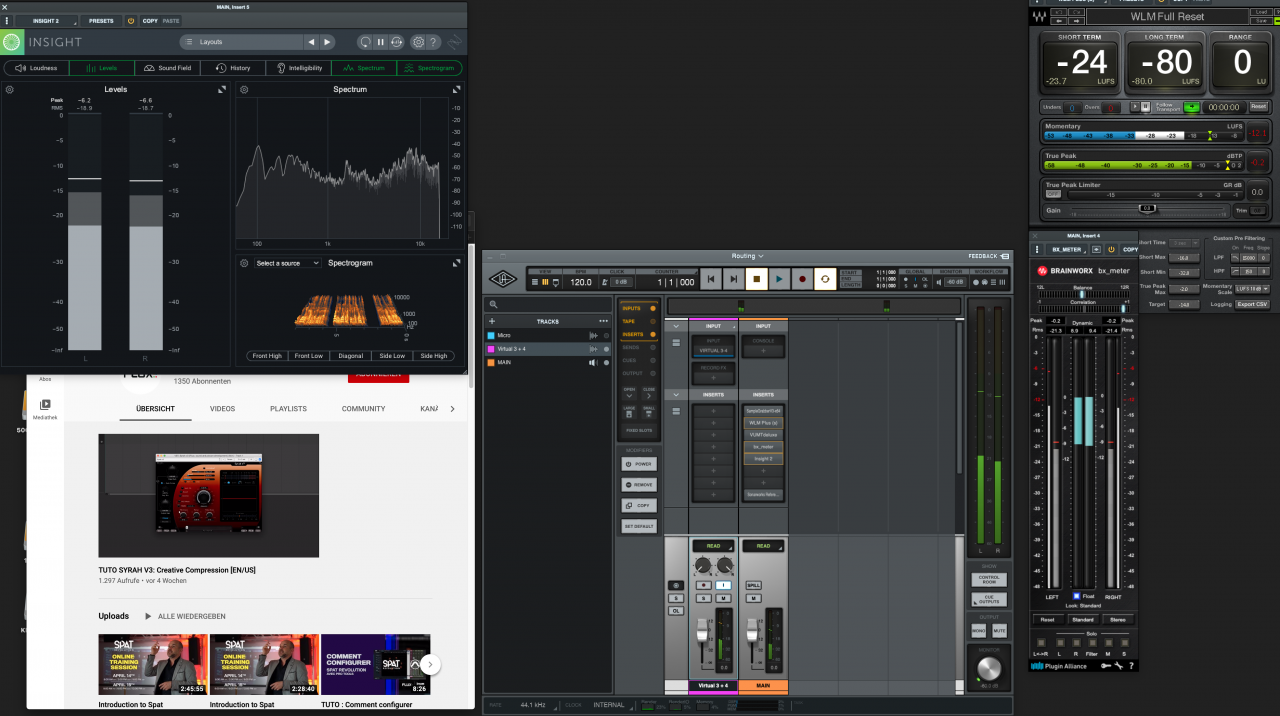Search tracks with the magnifier icon

coord(493,304)
